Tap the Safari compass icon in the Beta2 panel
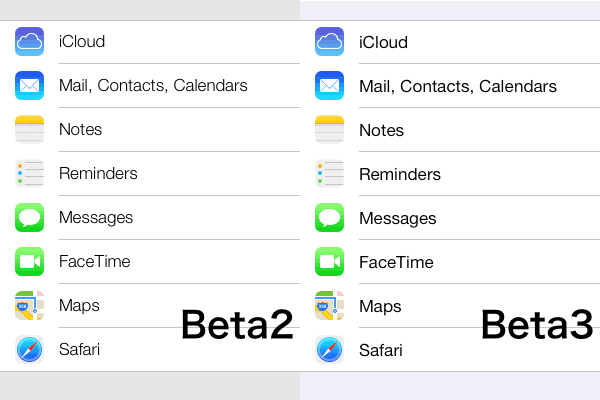 tap(30, 349)
